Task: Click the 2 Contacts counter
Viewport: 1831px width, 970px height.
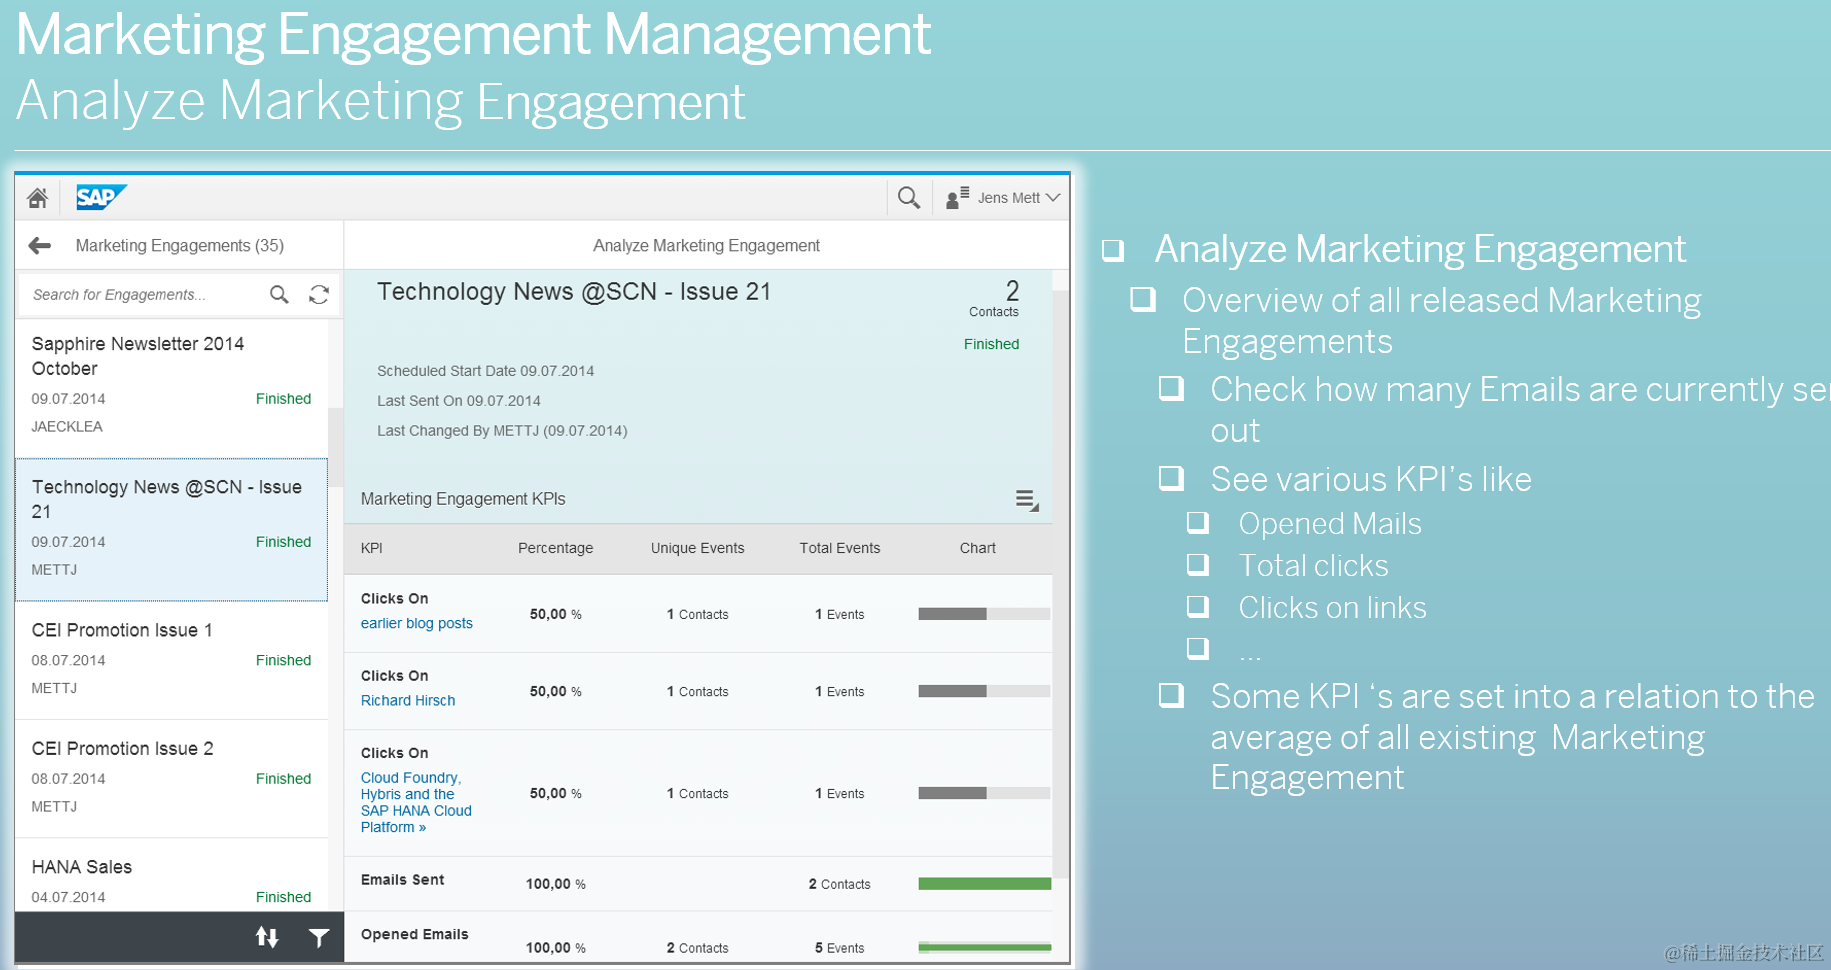Action: 994,299
